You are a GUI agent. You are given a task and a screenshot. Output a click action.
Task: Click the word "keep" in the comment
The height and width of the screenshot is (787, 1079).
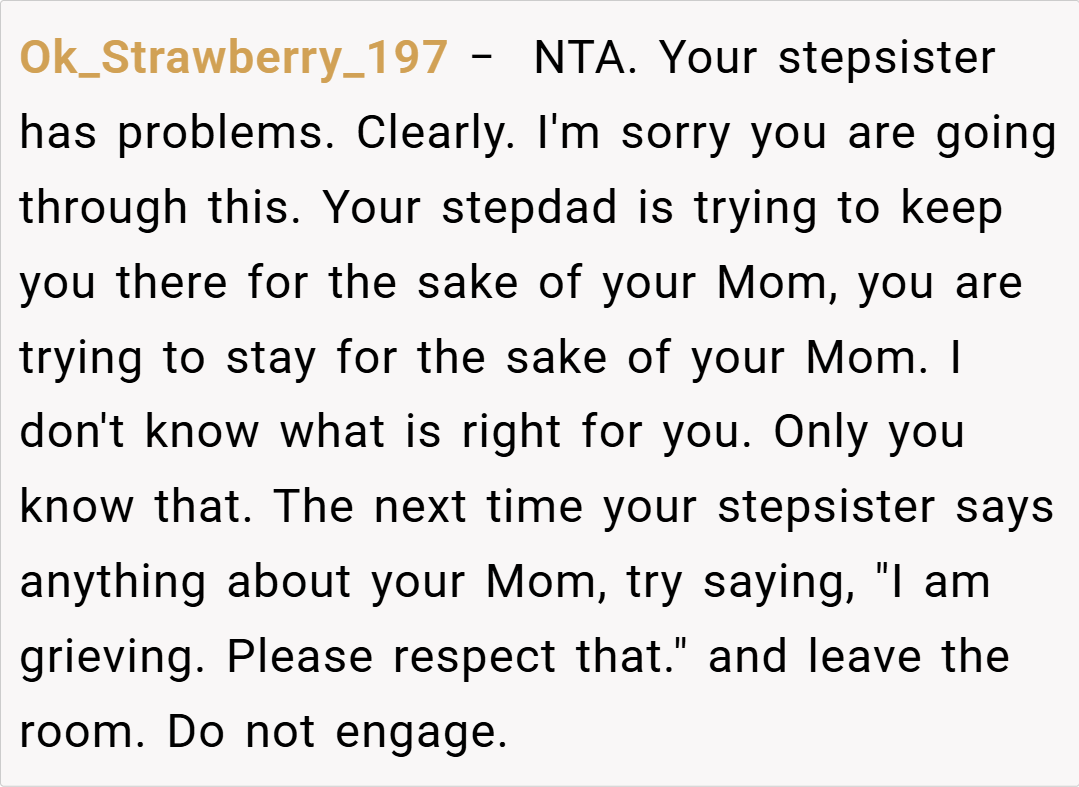(952, 209)
